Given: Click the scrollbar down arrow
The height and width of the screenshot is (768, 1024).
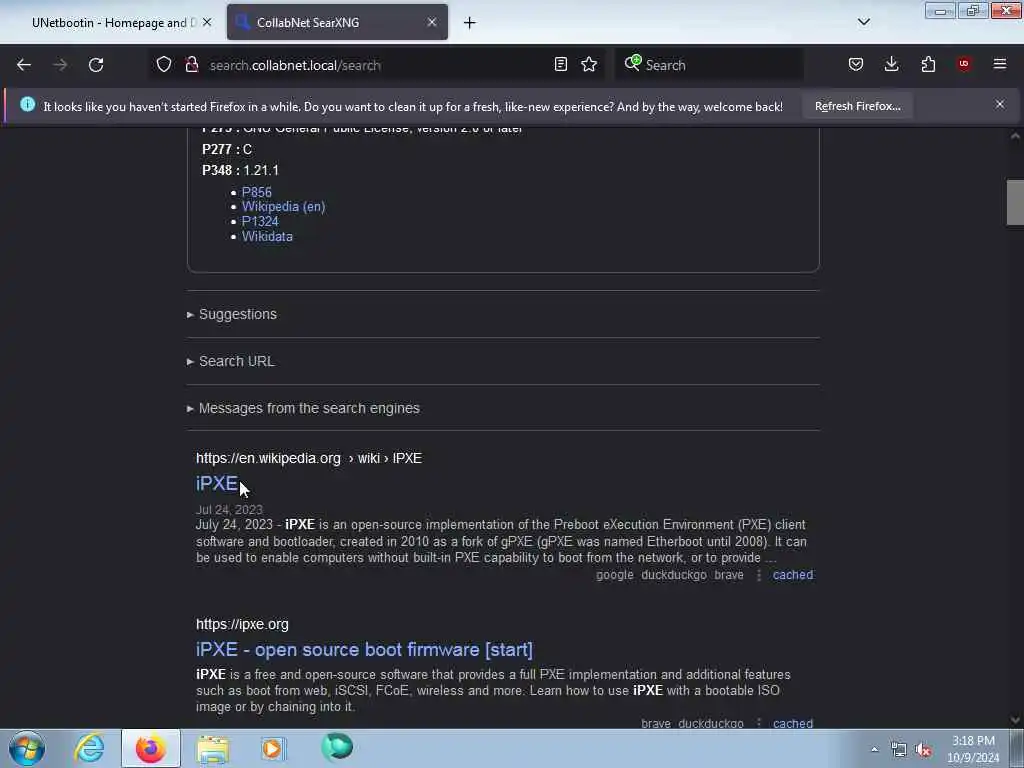Looking at the screenshot, I should (1015, 720).
